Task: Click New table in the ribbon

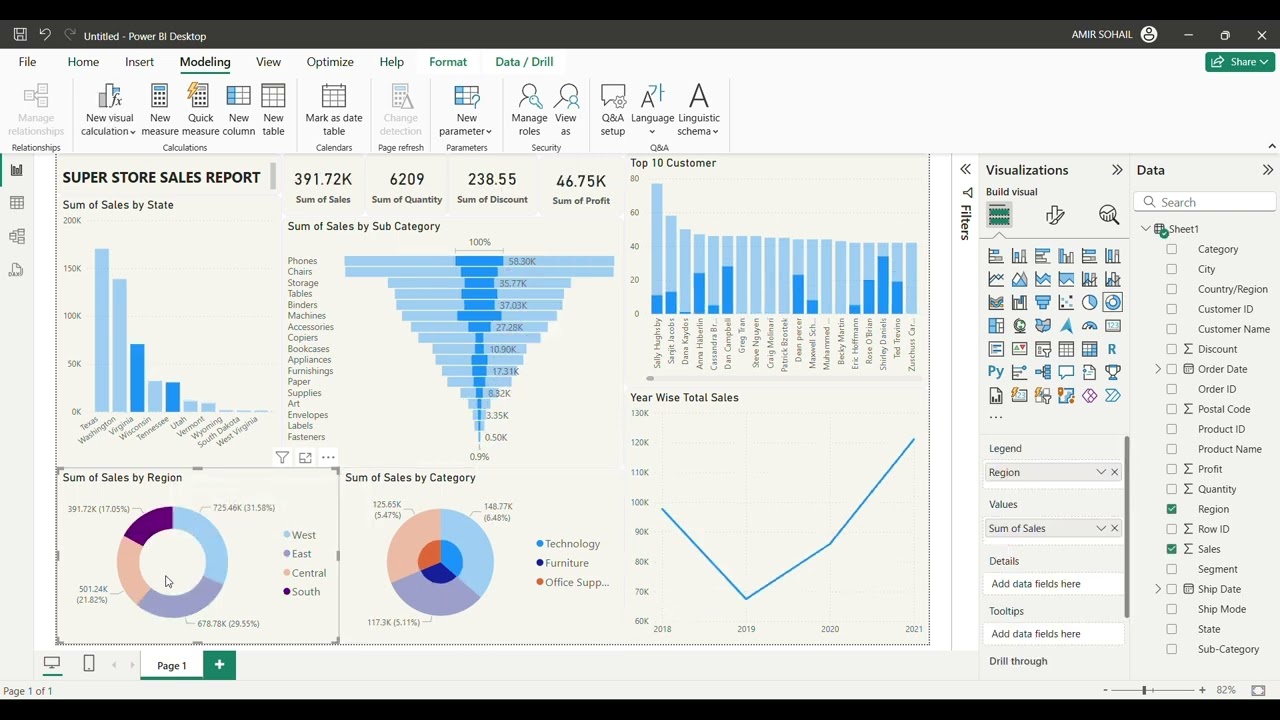Action: coord(273,110)
